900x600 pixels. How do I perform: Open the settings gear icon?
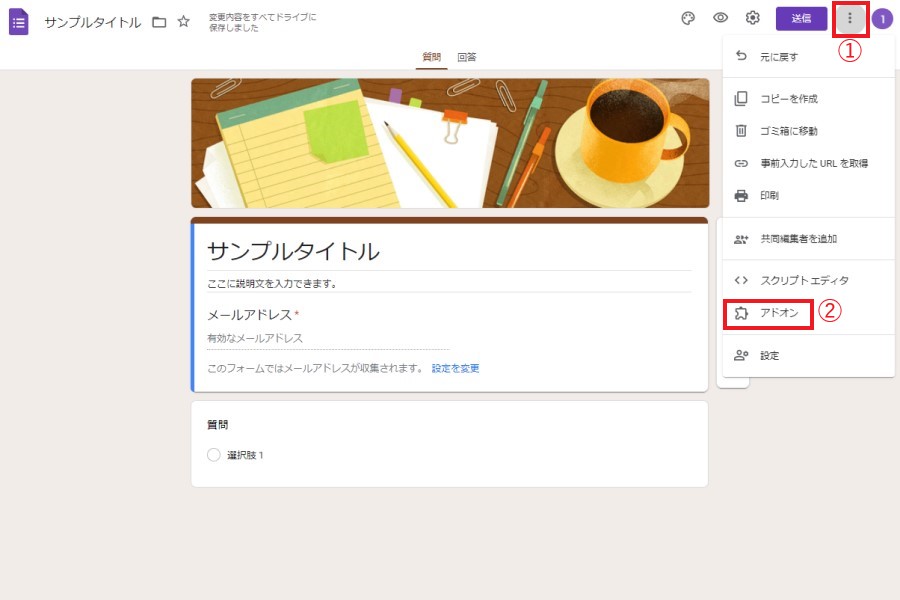753,18
